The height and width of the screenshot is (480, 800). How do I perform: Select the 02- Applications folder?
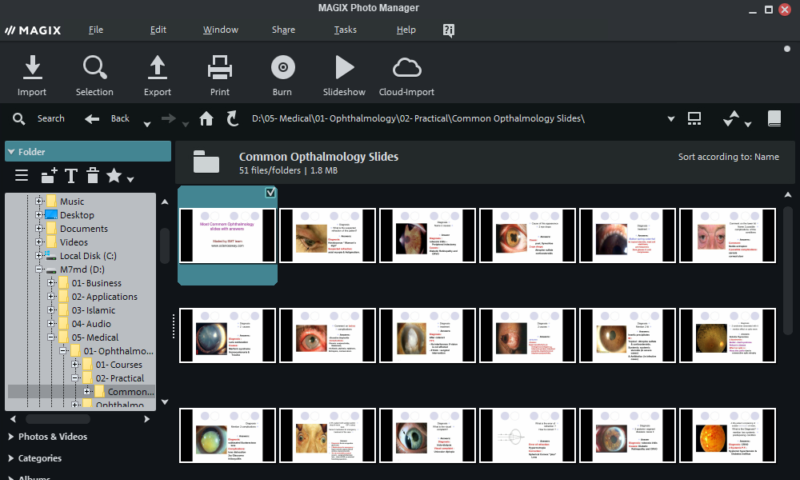104,297
